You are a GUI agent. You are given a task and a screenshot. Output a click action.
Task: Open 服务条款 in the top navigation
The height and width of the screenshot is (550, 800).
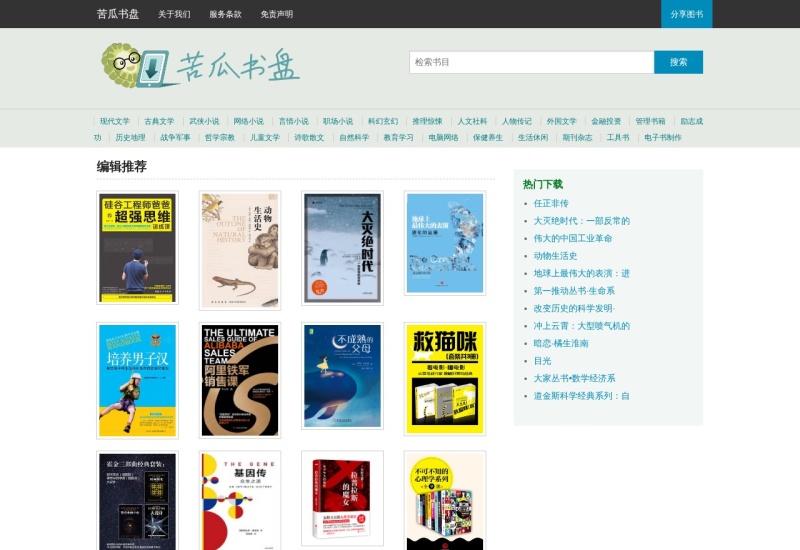225,15
